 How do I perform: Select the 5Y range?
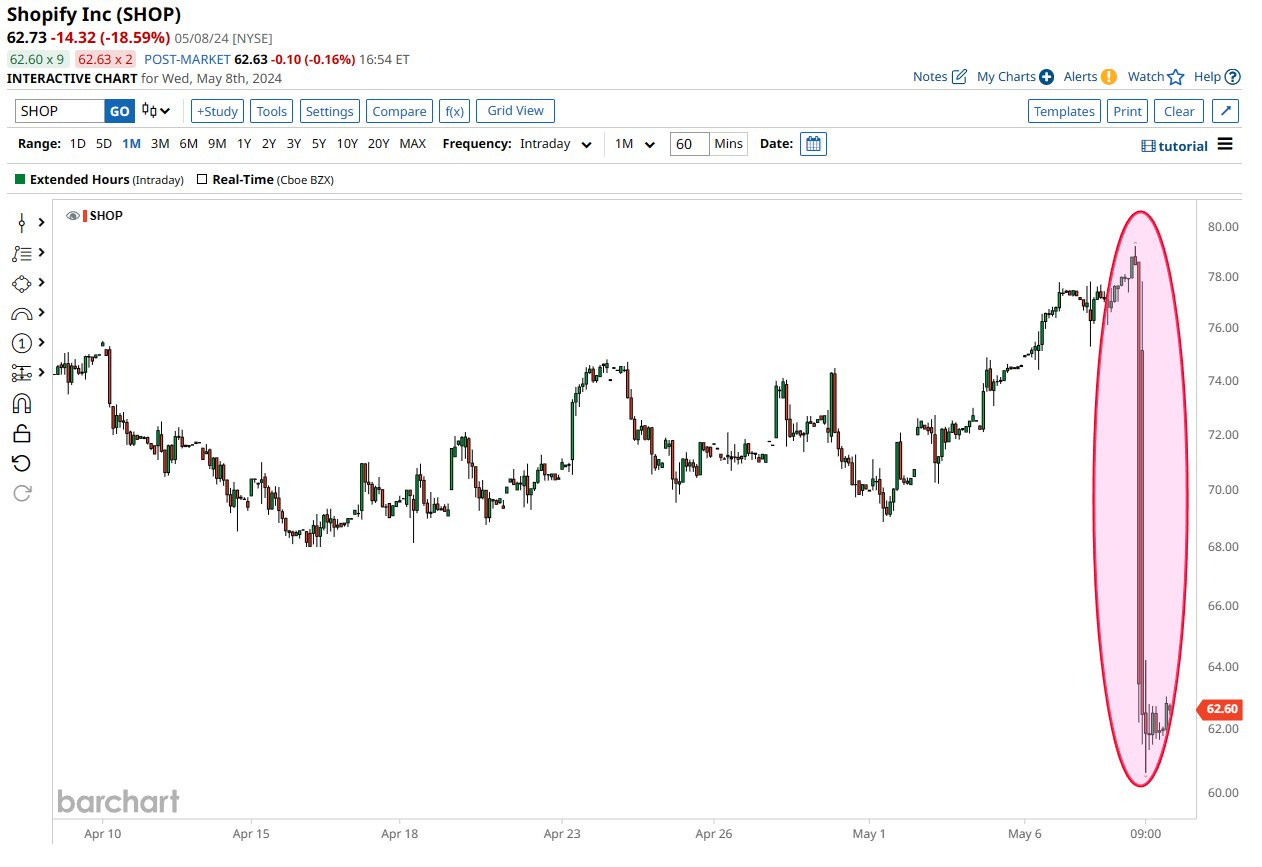pyautogui.click(x=319, y=144)
